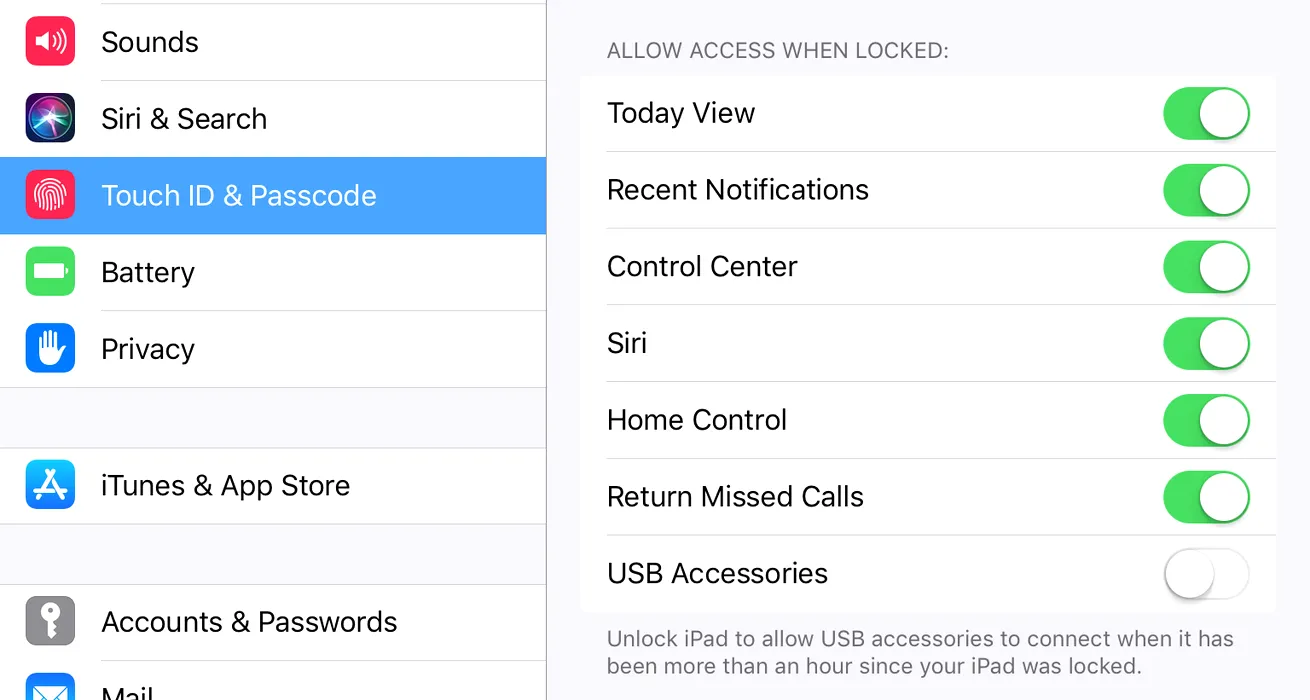1310x700 pixels.
Task: Tap the blue Mail envelope icon
Action: (50, 688)
